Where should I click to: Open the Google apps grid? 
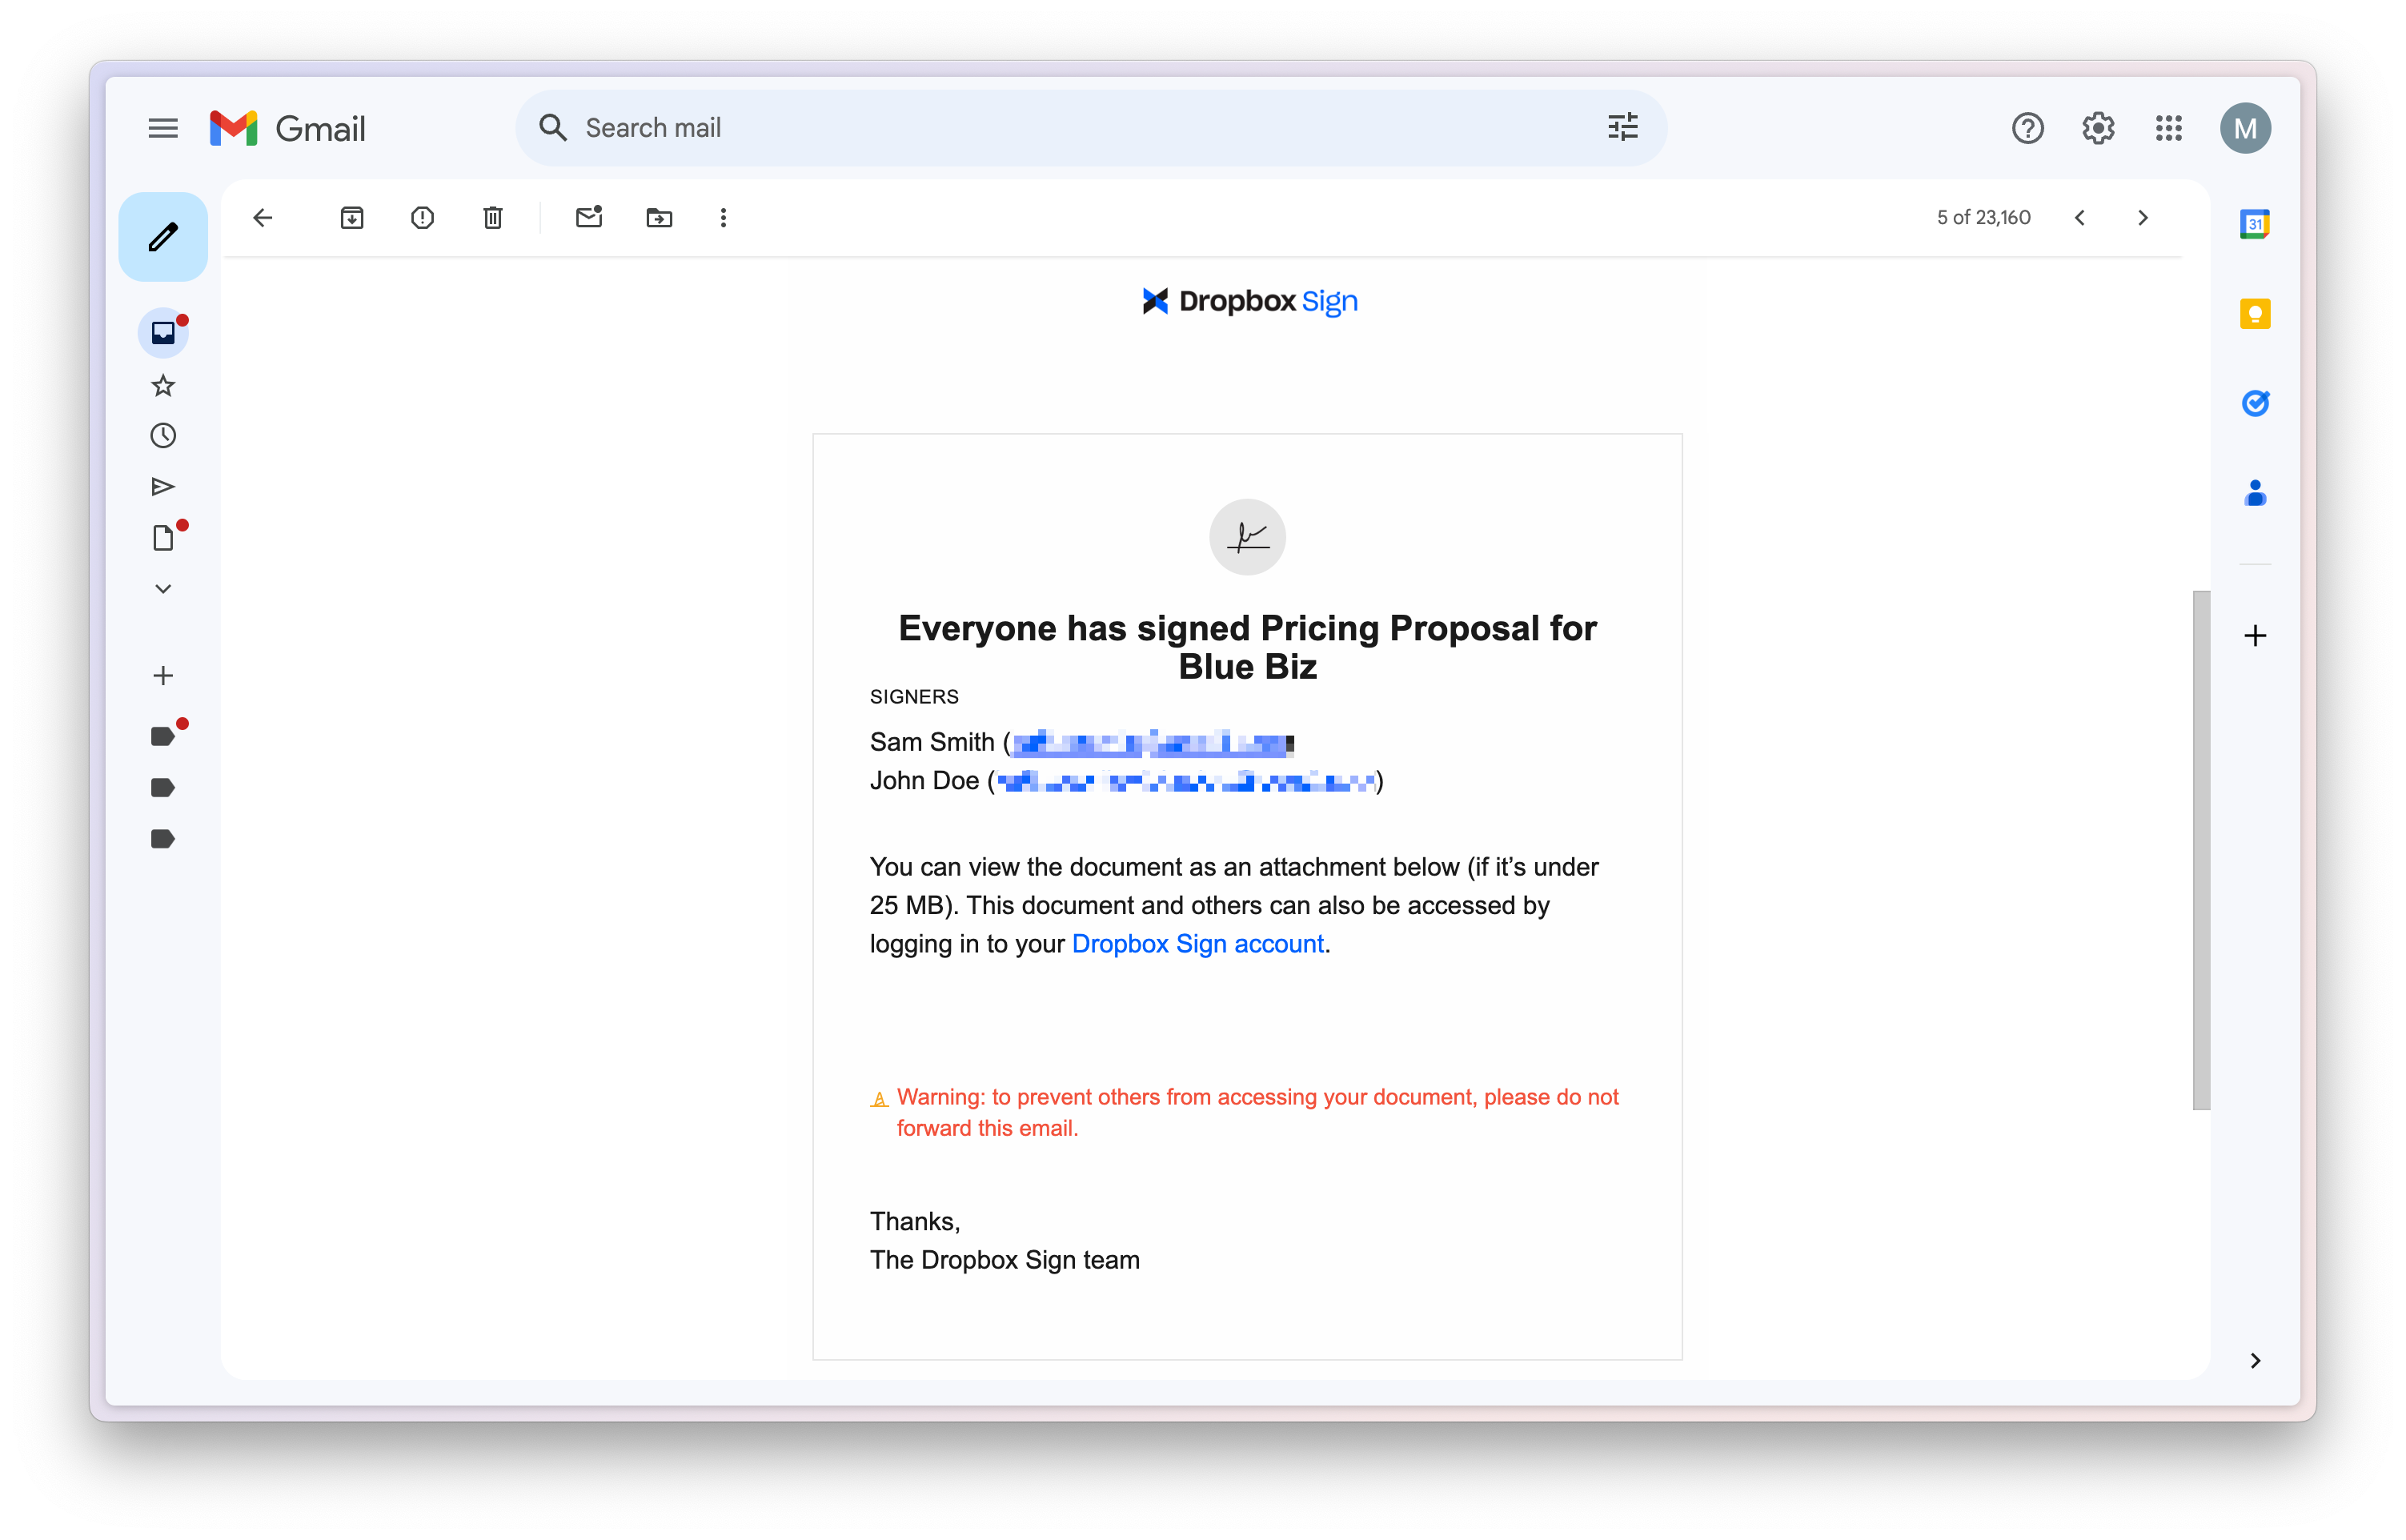[x=2168, y=128]
